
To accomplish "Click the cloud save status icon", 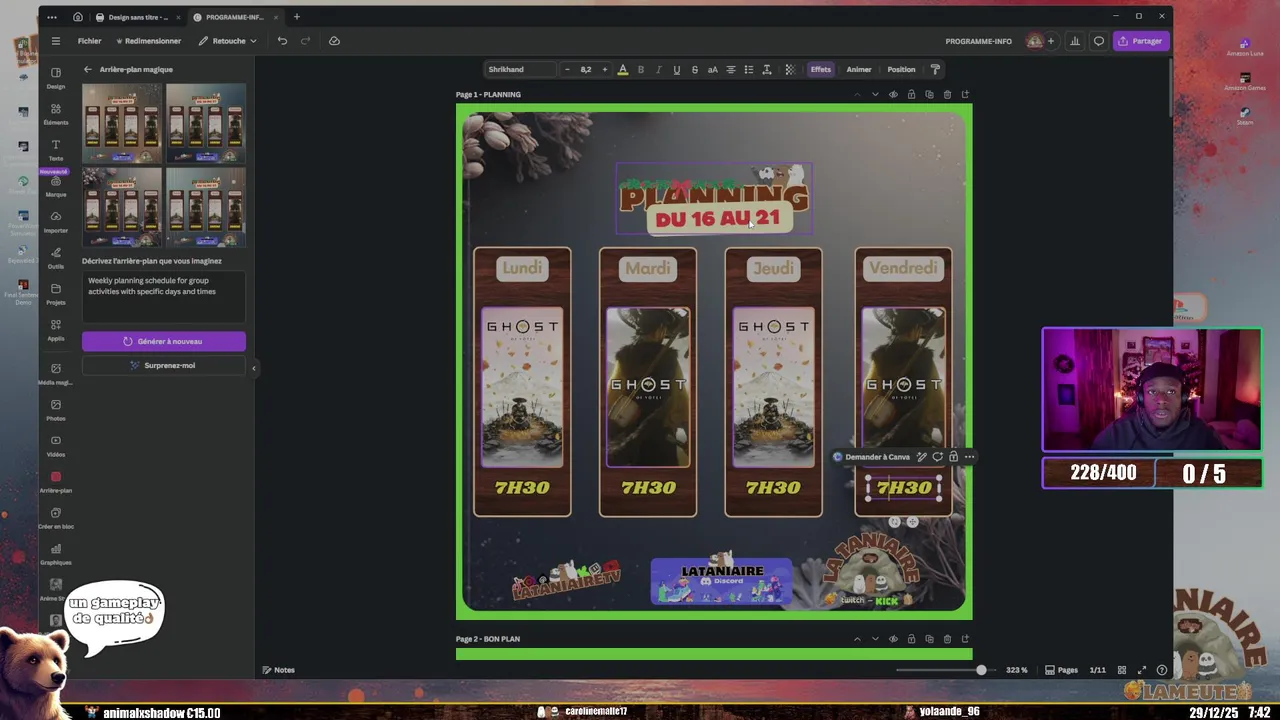I will [334, 41].
